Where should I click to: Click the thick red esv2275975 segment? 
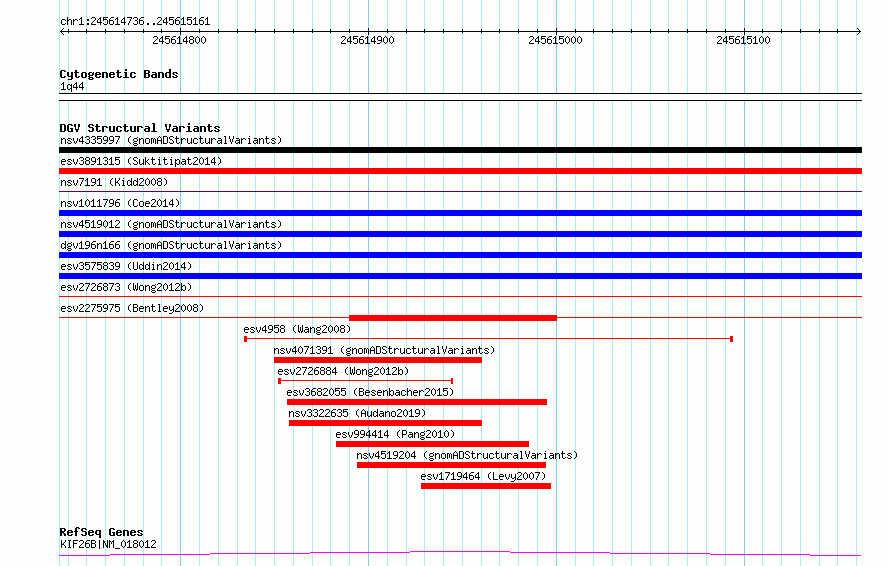pyautogui.click(x=453, y=318)
